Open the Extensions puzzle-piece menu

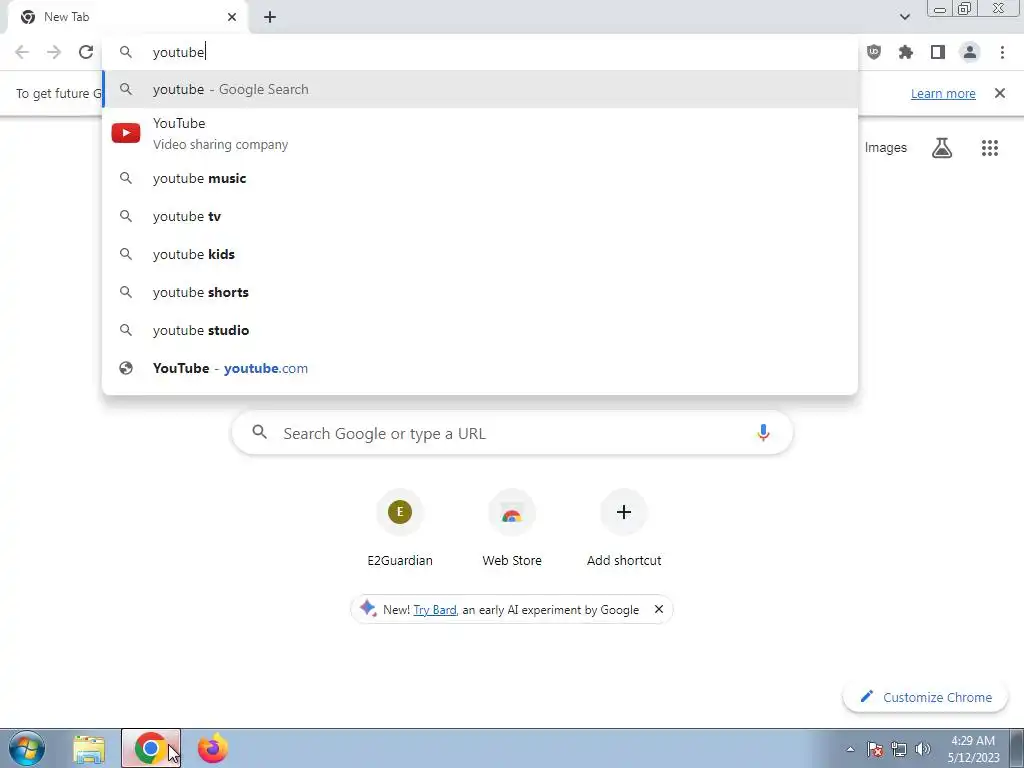(x=906, y=52)
